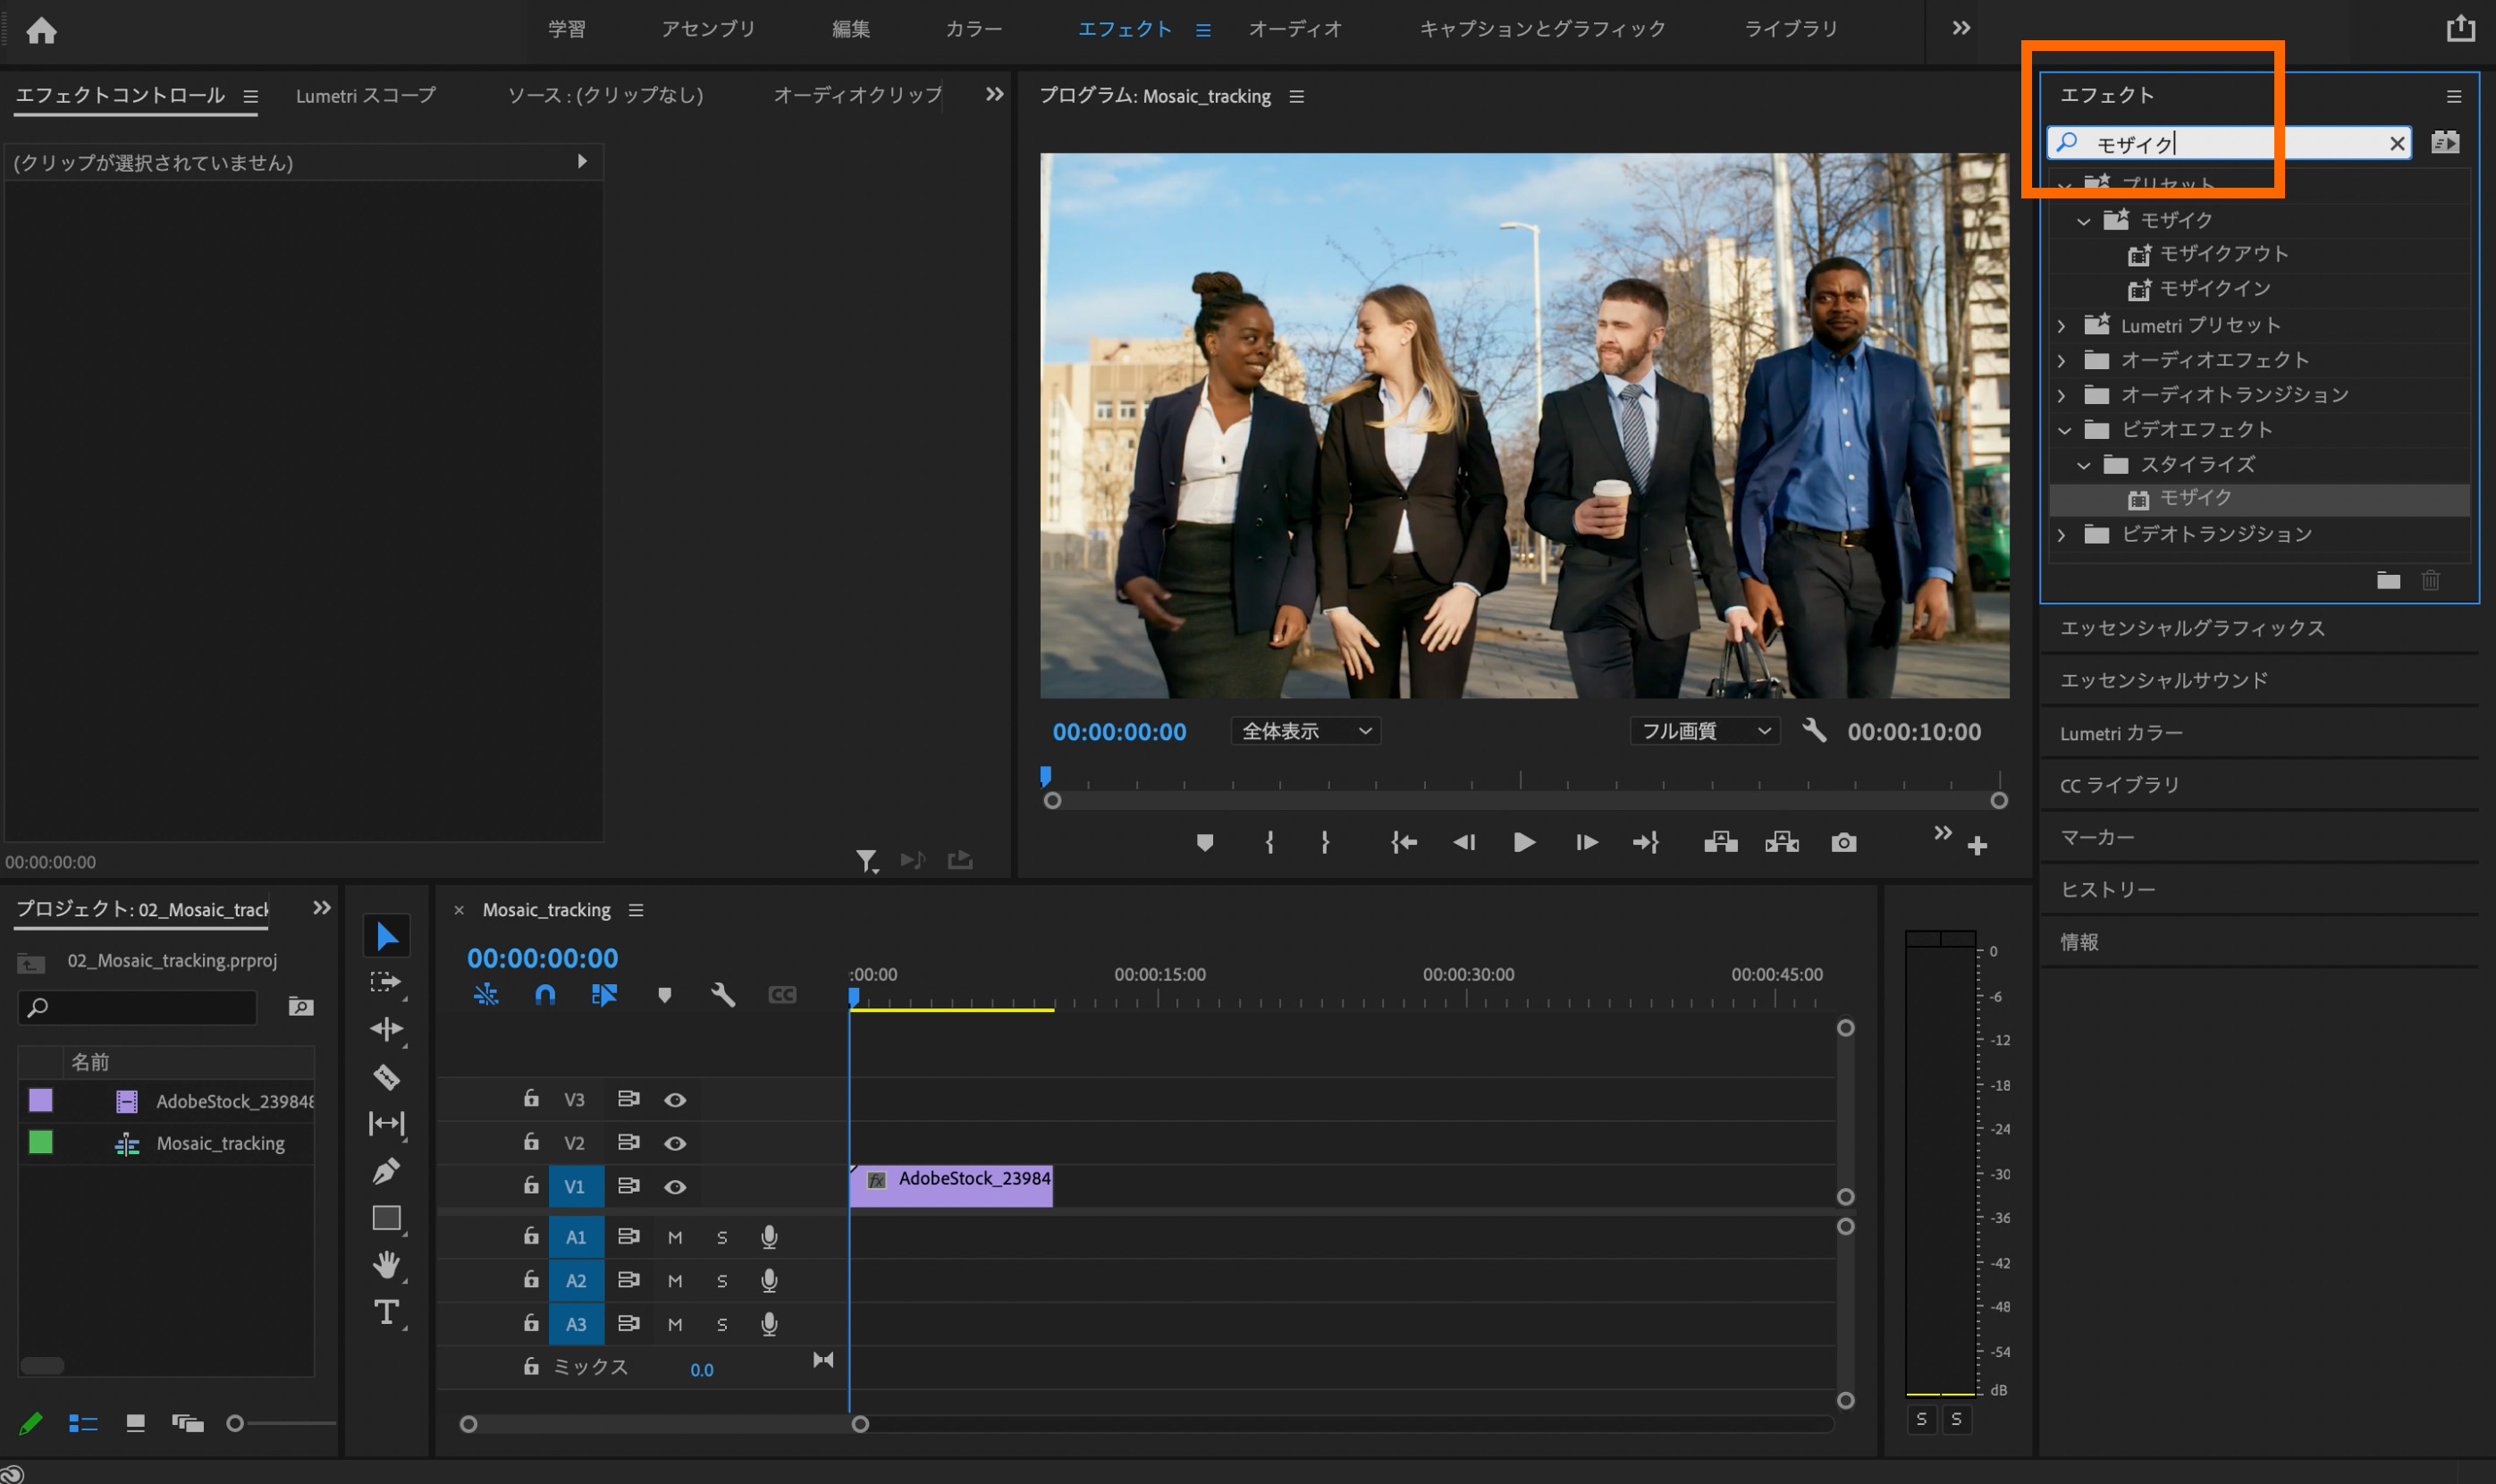Image resolution: width=2496 pixels, height=1484 pixels.
Task: Hide the V1 track output
Action: click(675, 1187)
